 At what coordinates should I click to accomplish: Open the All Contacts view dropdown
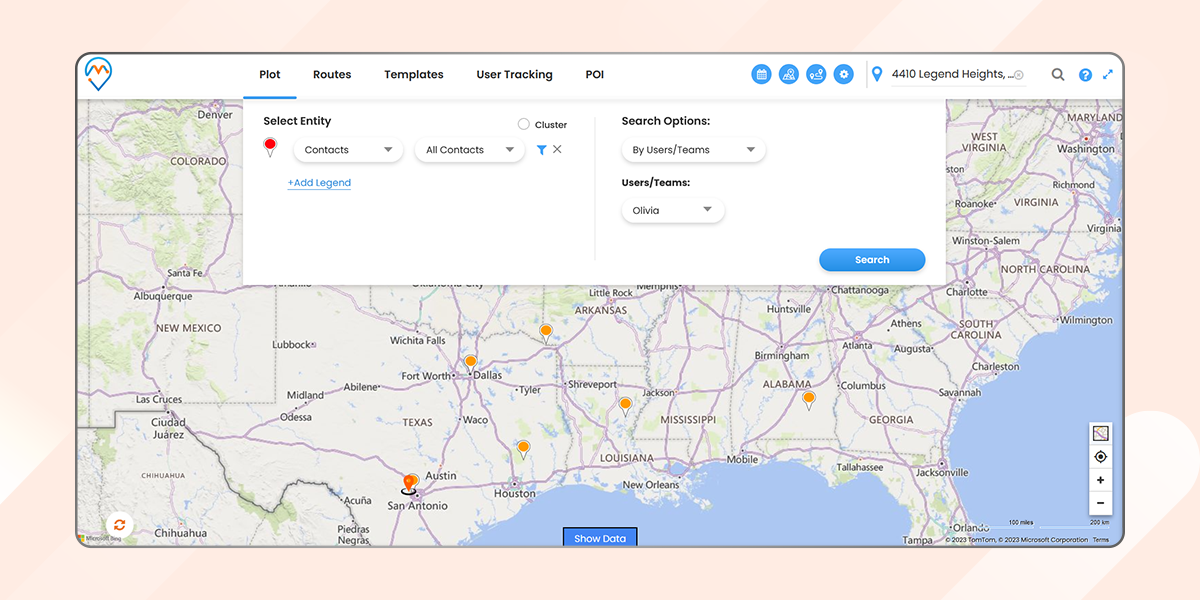(x=469, y=150)
